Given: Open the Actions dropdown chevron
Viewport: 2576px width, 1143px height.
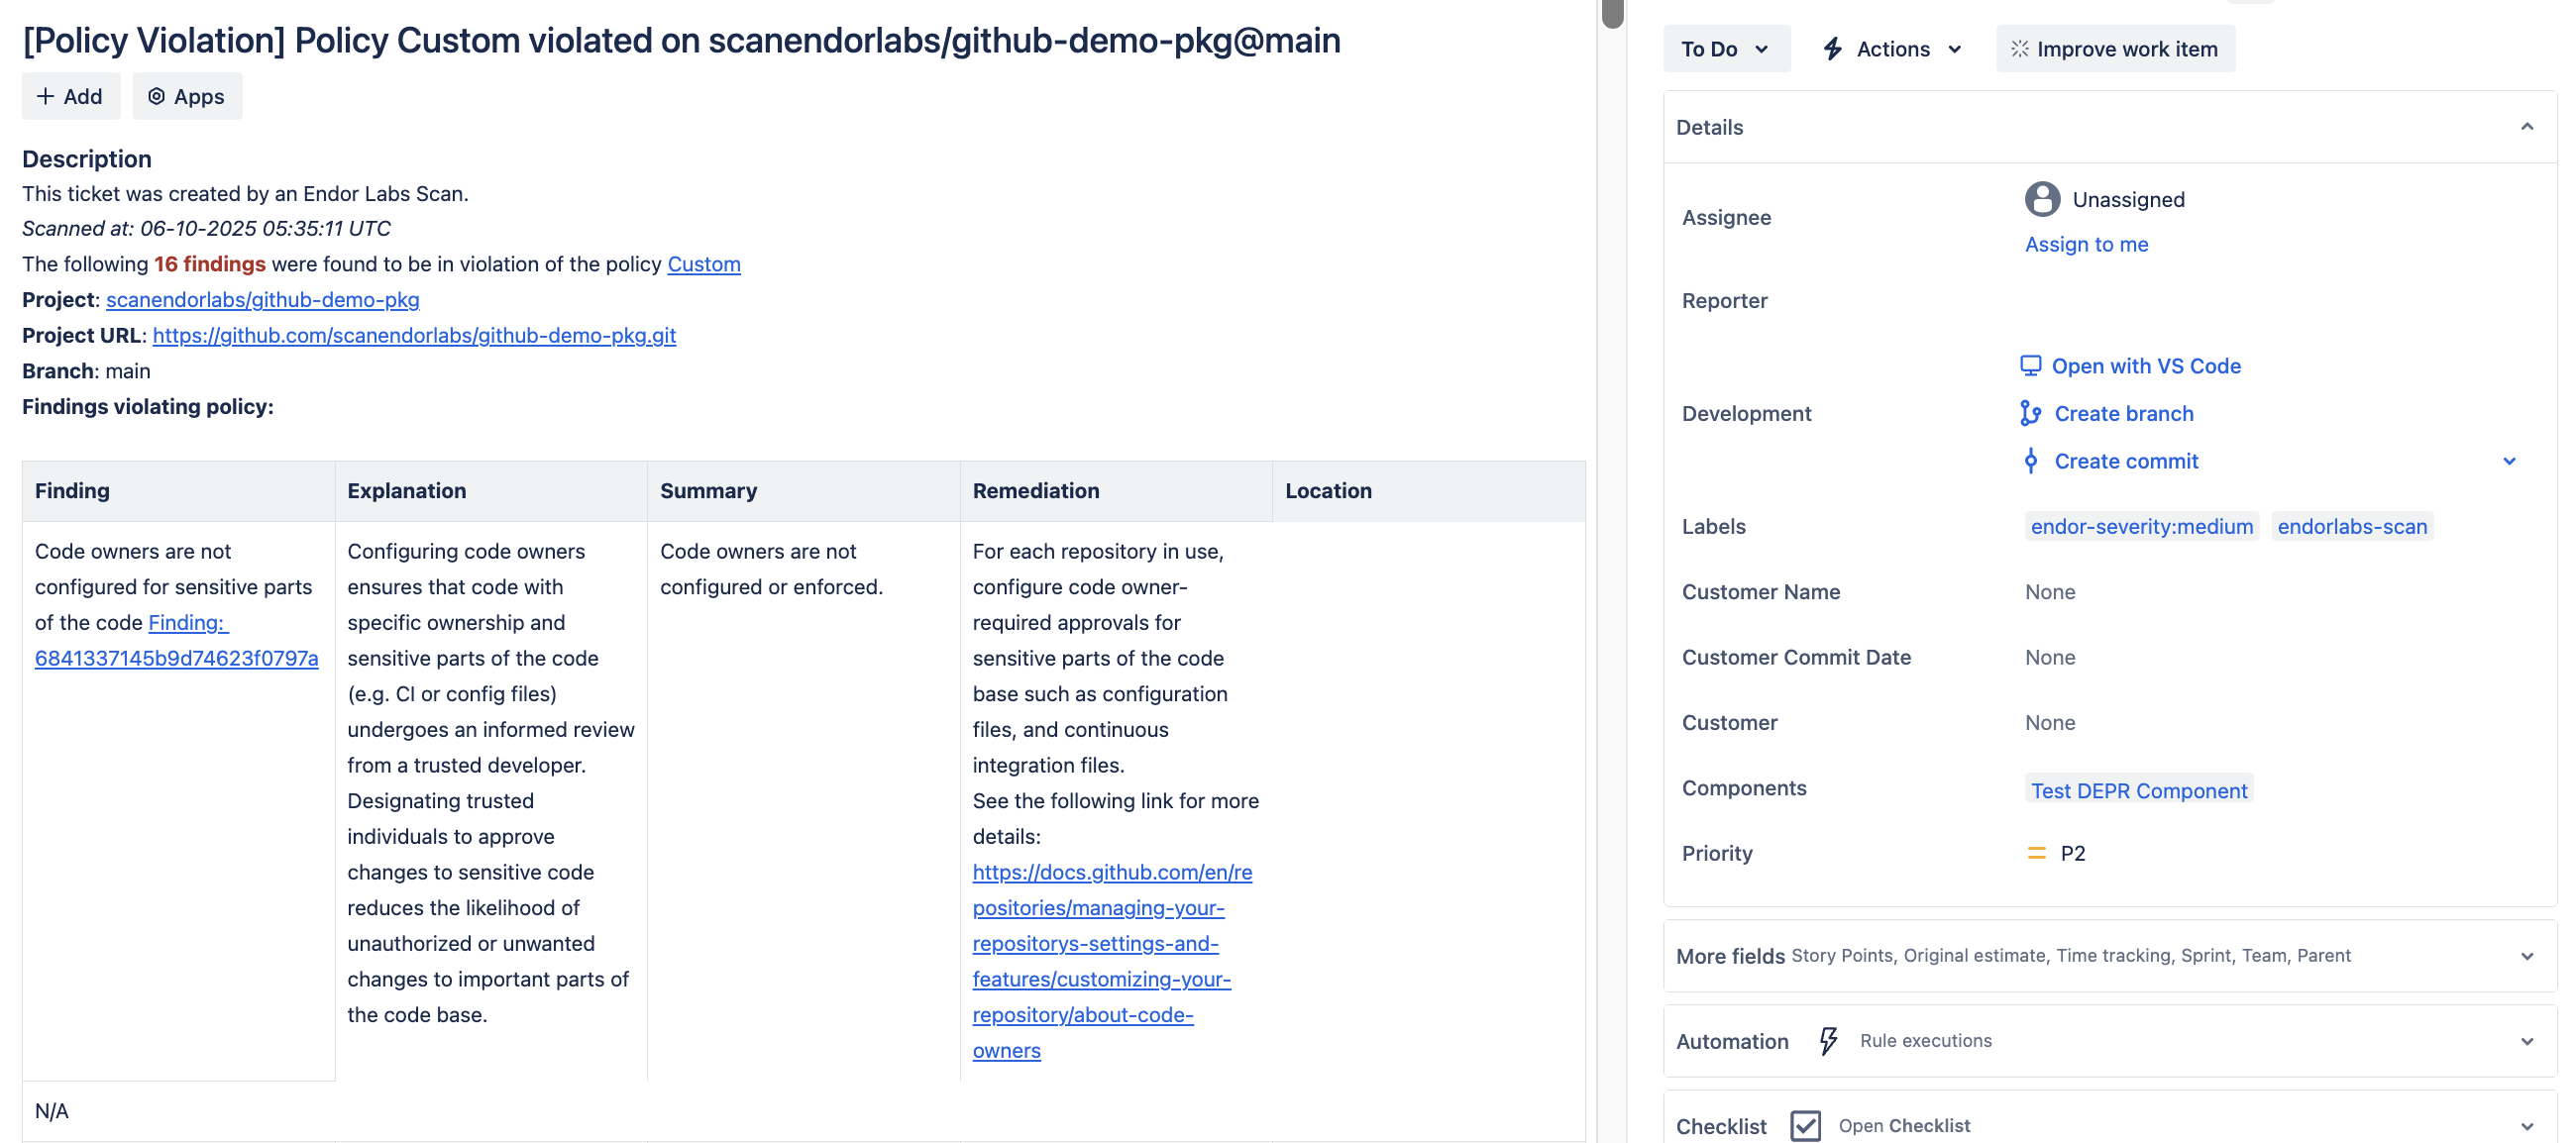Looking at the screenshot, I should click(x=1955, y=49).
